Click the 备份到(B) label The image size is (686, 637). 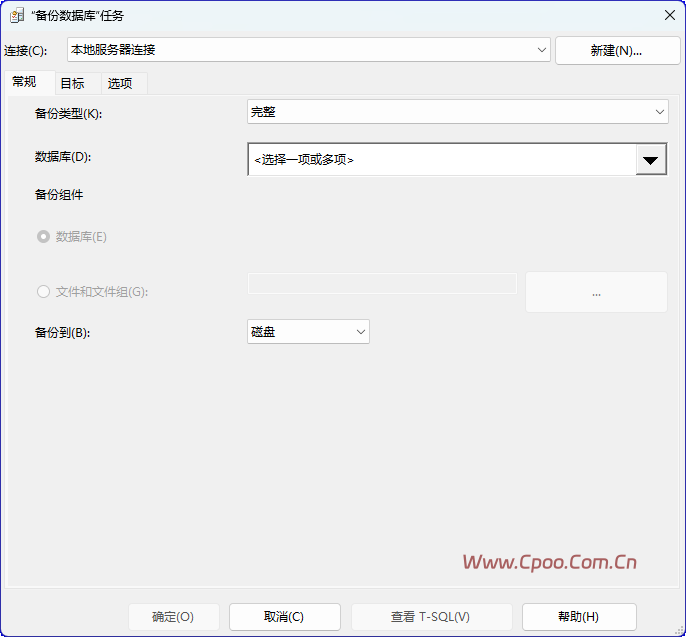[x=62, y=332]
